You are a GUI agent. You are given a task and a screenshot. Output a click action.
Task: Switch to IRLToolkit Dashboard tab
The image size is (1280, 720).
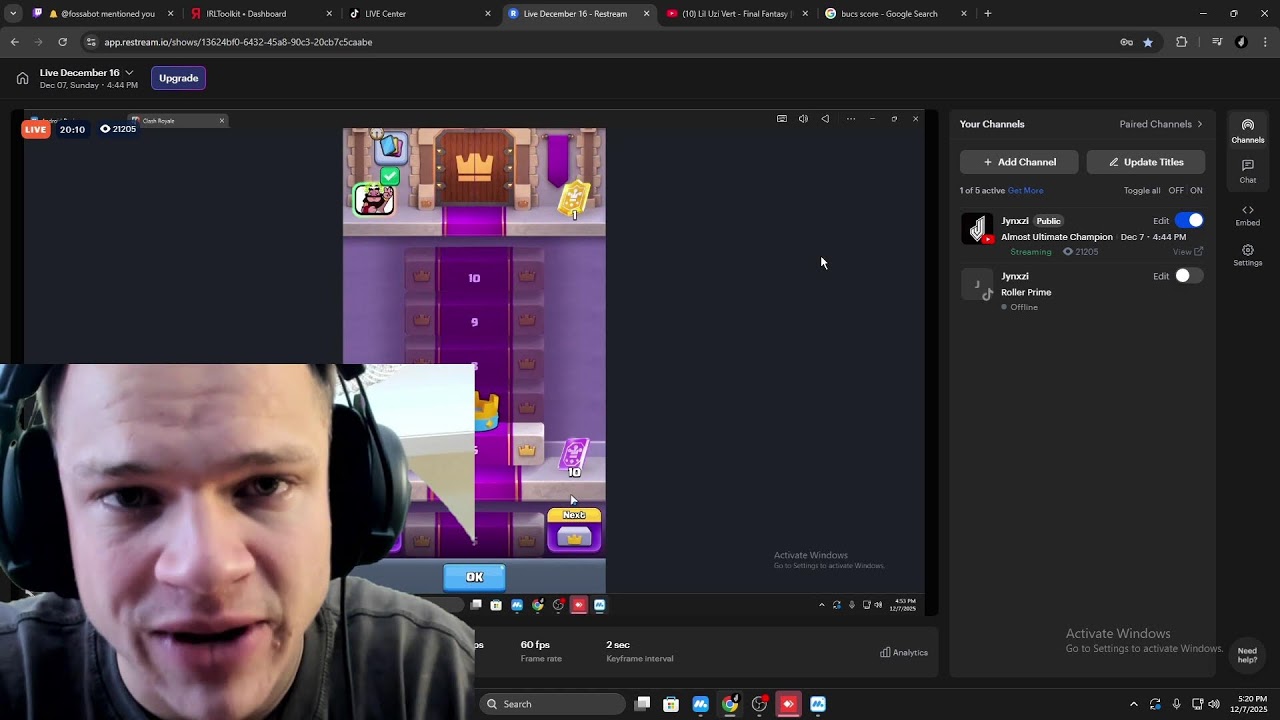click(x=262, y=14)
